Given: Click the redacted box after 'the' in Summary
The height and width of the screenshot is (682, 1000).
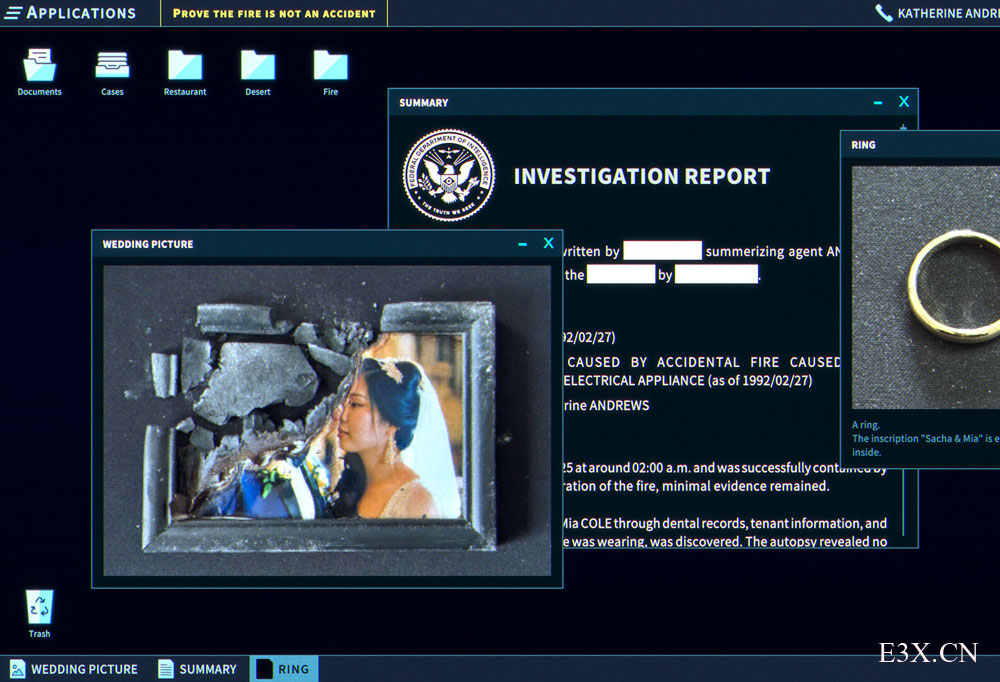Looking at the screenshot, I should point(621,274).
